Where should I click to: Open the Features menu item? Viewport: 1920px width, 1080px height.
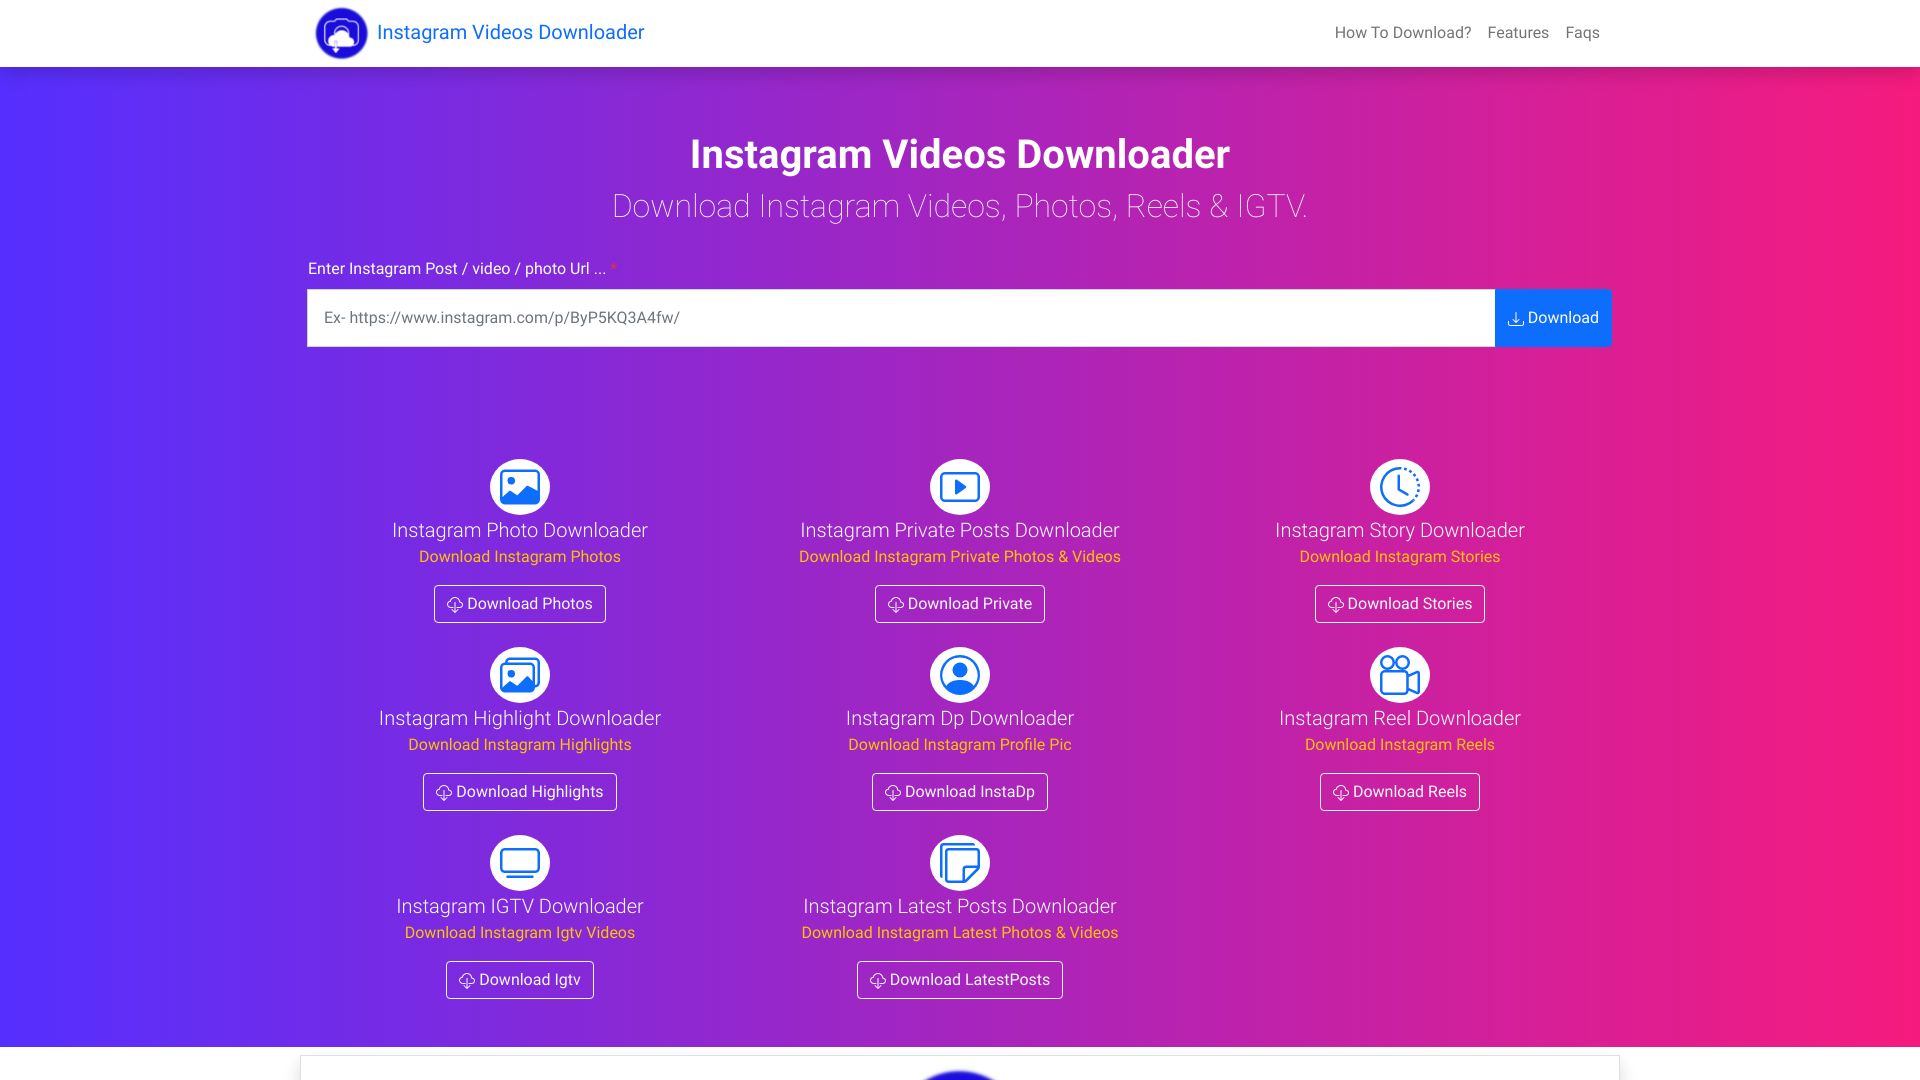coord(1518,33)
